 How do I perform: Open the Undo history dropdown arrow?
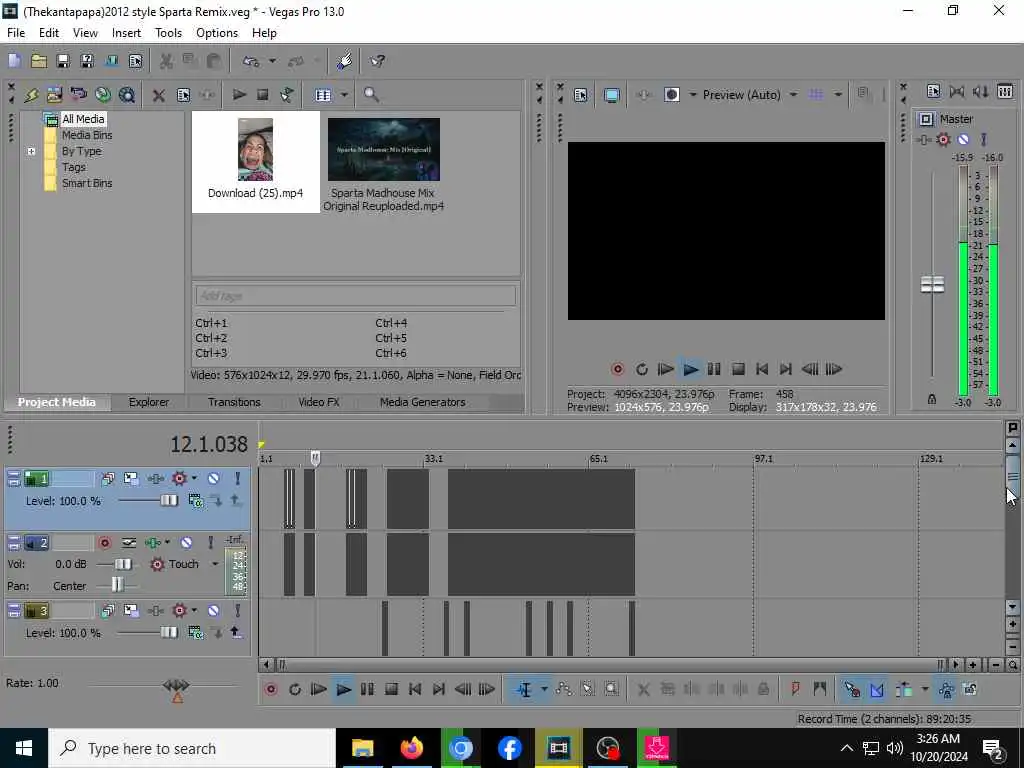click(272, 61)
